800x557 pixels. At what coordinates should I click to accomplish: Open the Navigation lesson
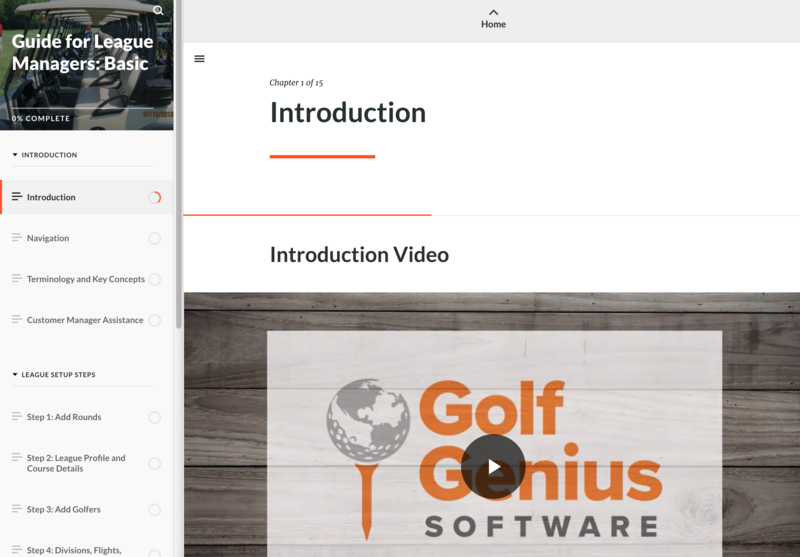pyautogui.click(x=87, y=238)
